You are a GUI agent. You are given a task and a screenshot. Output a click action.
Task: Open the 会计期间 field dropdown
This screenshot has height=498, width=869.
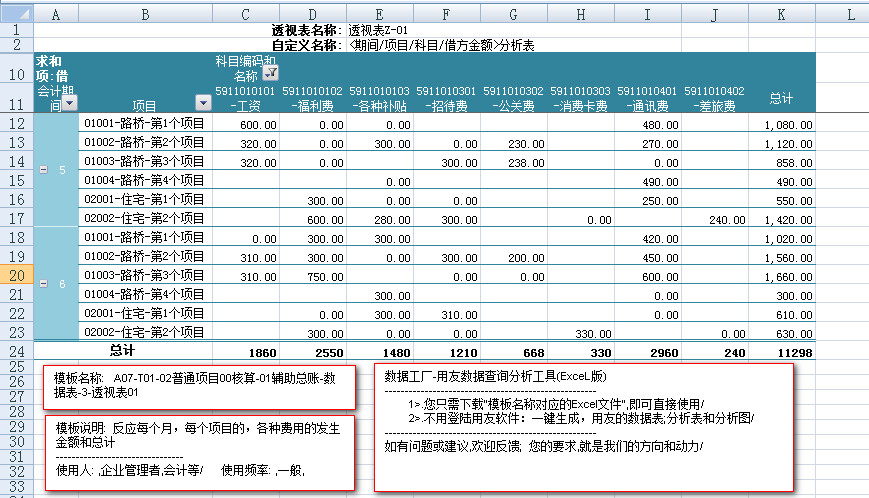point(69,103)
